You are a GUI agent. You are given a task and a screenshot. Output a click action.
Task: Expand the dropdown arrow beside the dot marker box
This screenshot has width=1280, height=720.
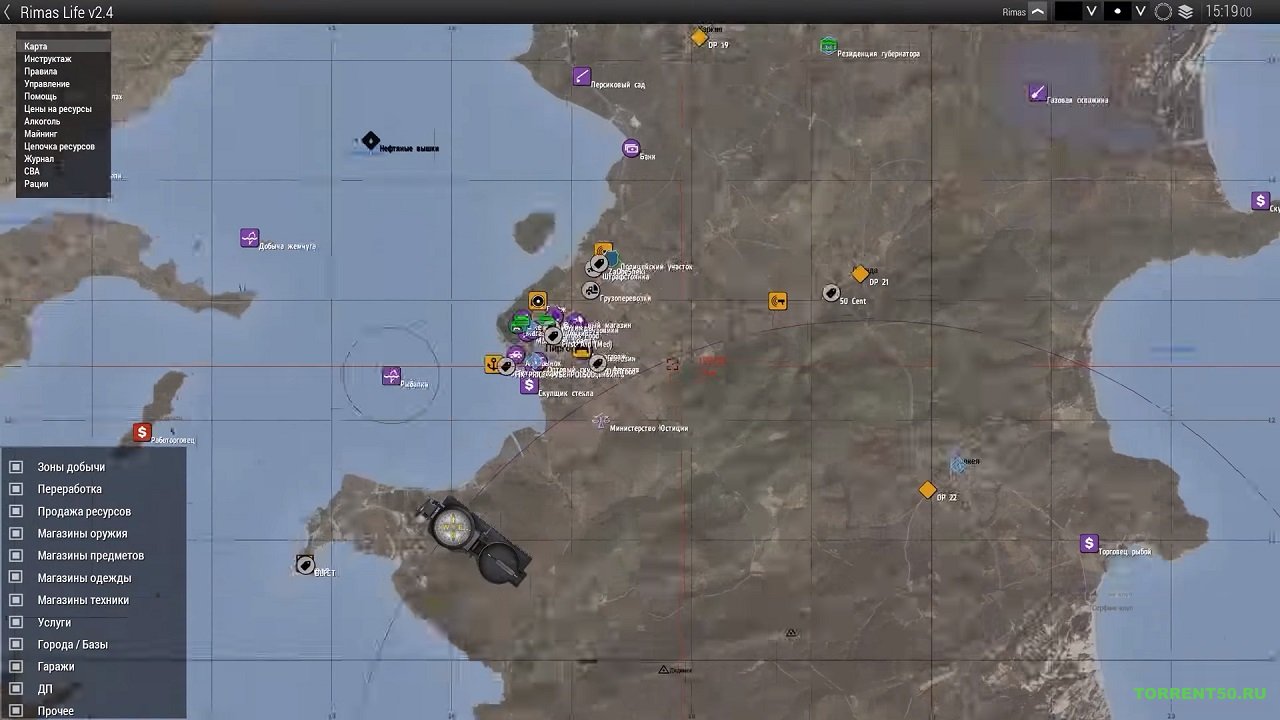coord(1140,12)
